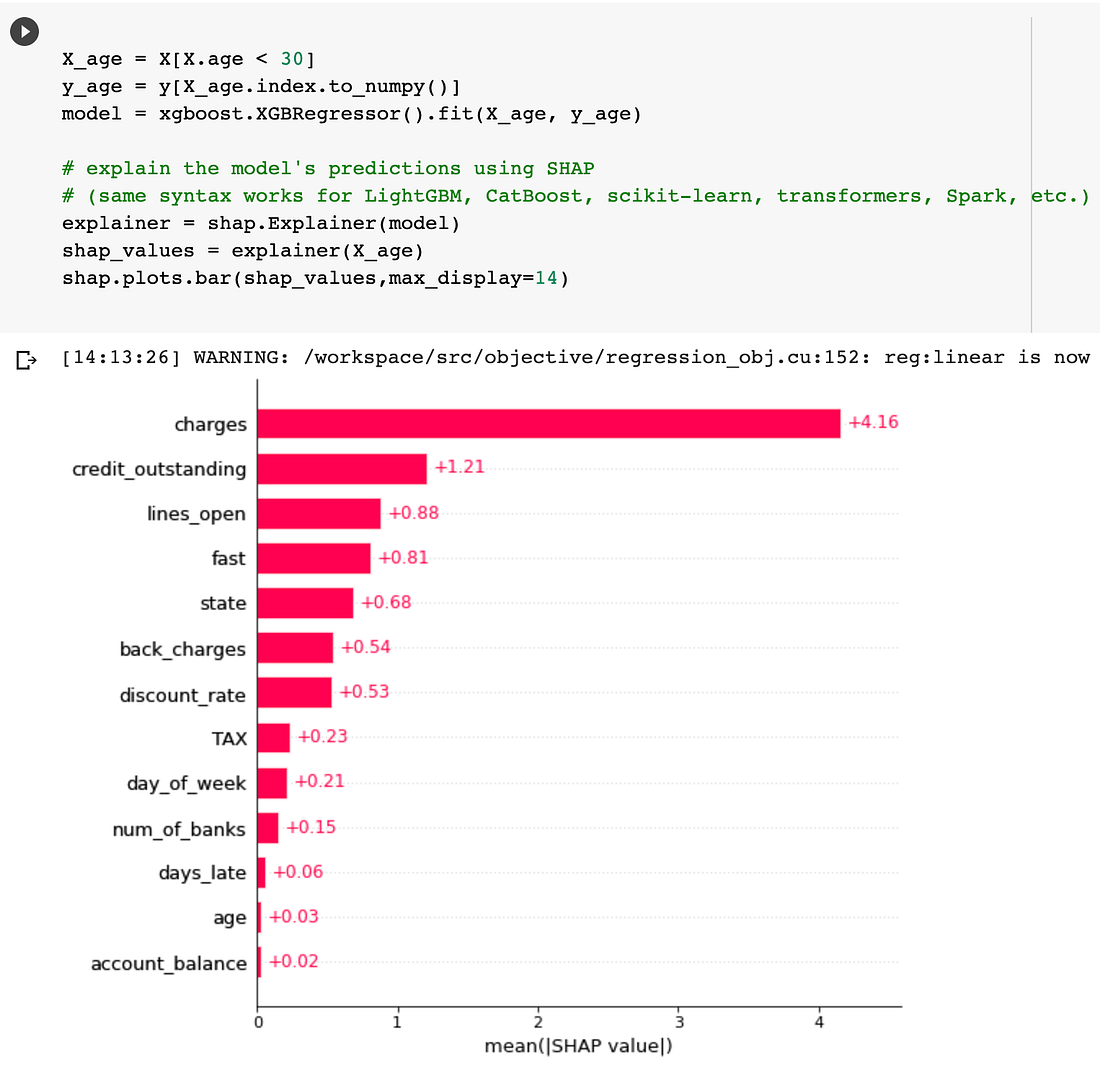The height and width of the screenshot is (1091, 1100).
Task: Click the '+0.23' value label
Action: 323,737
